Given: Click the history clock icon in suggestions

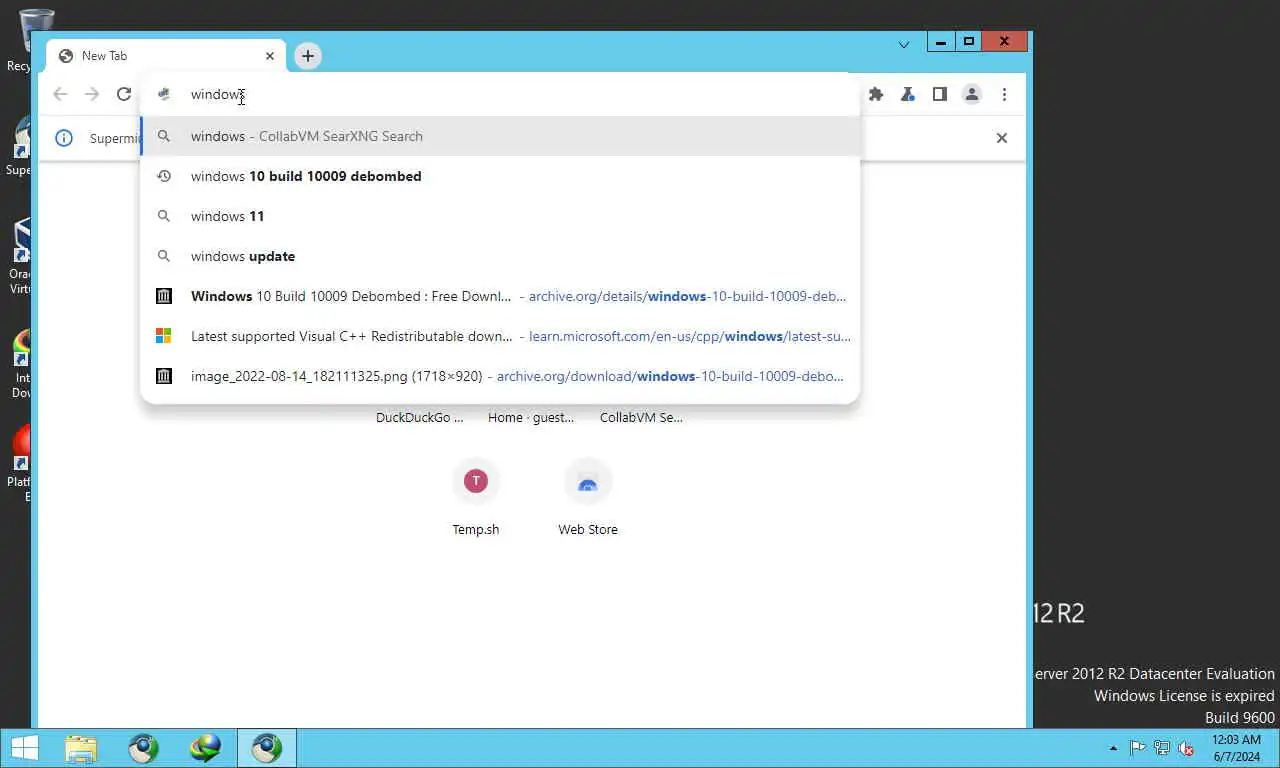Looking at the screenshot, I should (x=164, y=176).
